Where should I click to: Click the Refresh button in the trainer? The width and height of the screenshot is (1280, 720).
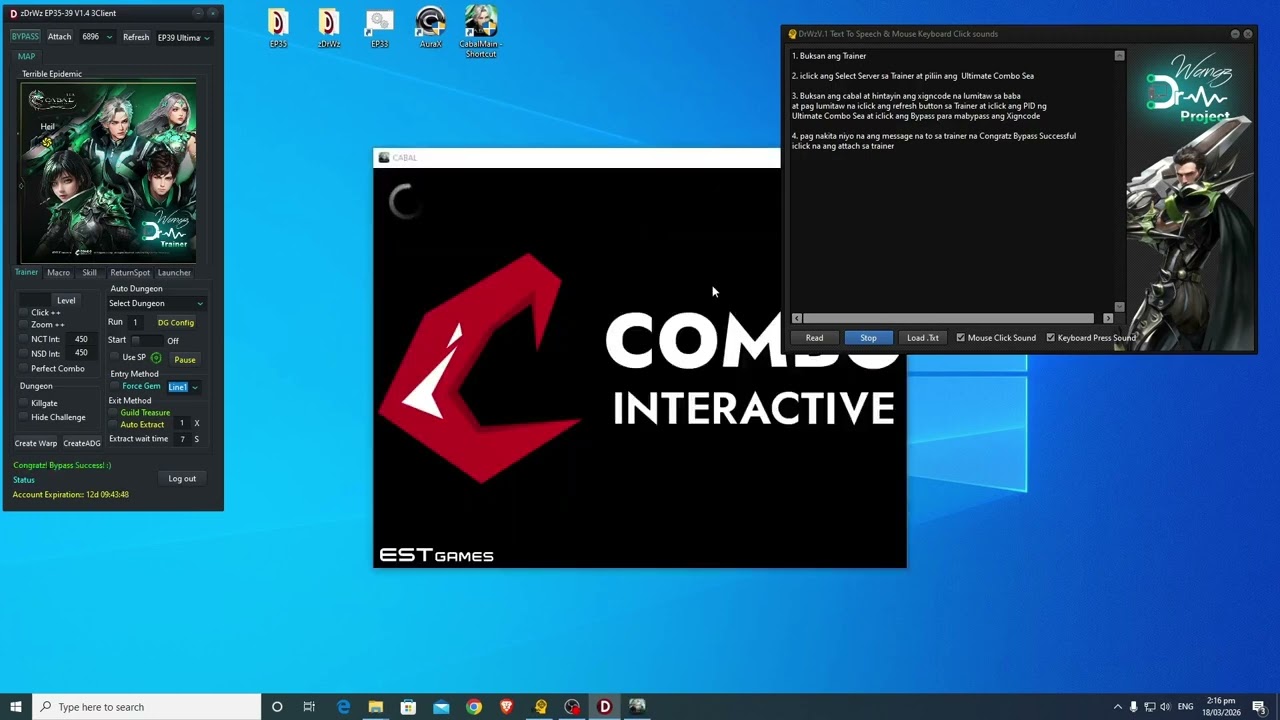pyautogui.click(x=136, y=37)
